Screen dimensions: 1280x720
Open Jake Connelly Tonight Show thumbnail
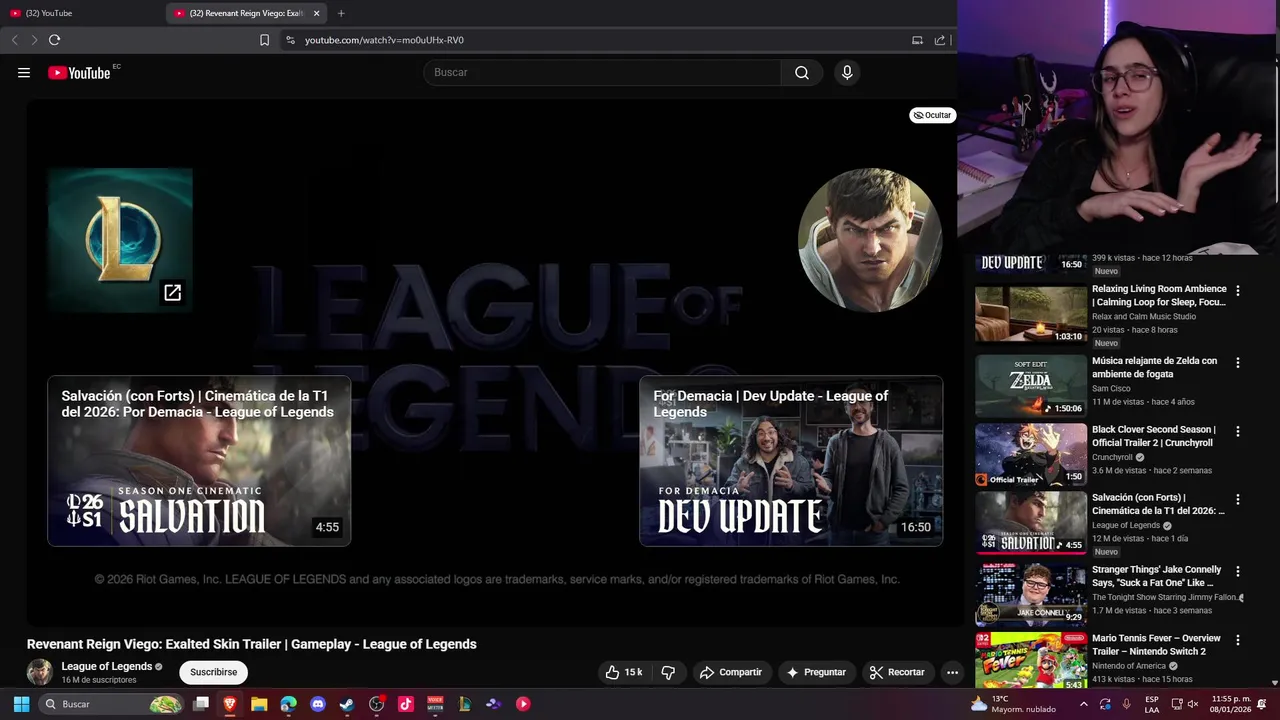[x=1031, y=594]
